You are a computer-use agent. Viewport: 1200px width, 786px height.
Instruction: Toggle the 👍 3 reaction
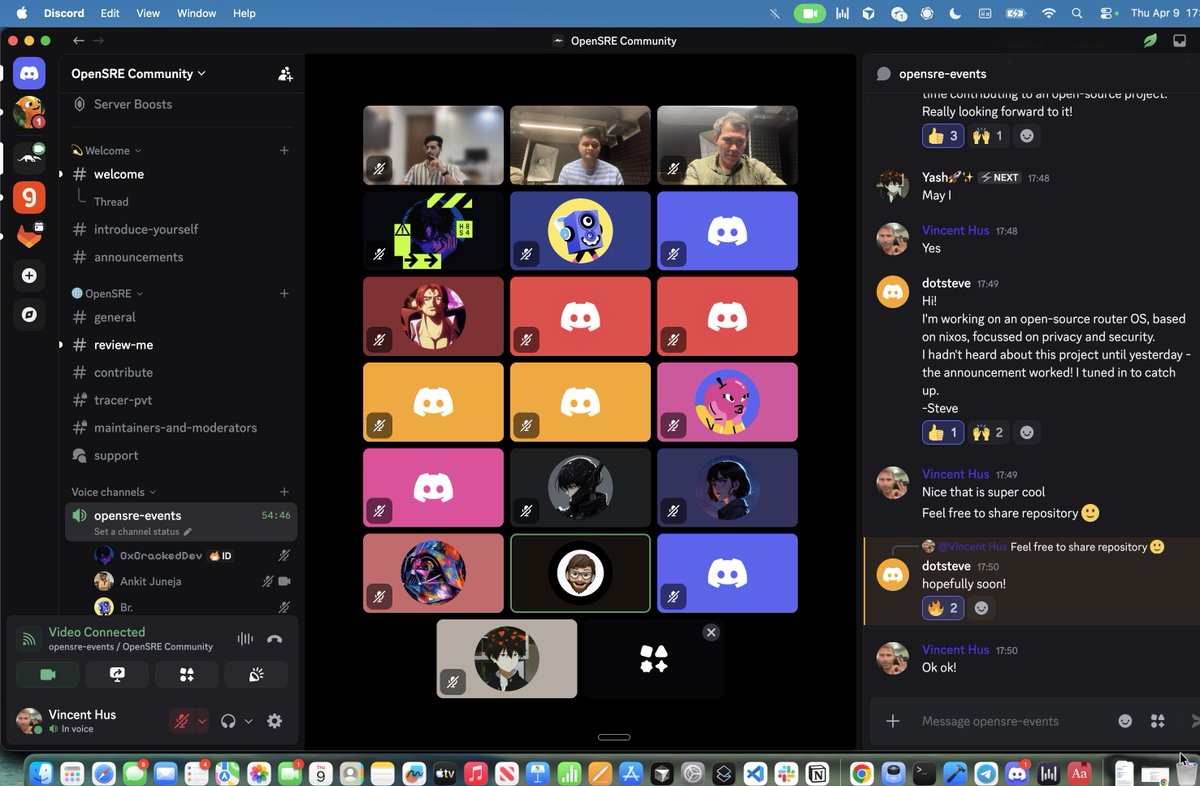[x=942, y=135]
